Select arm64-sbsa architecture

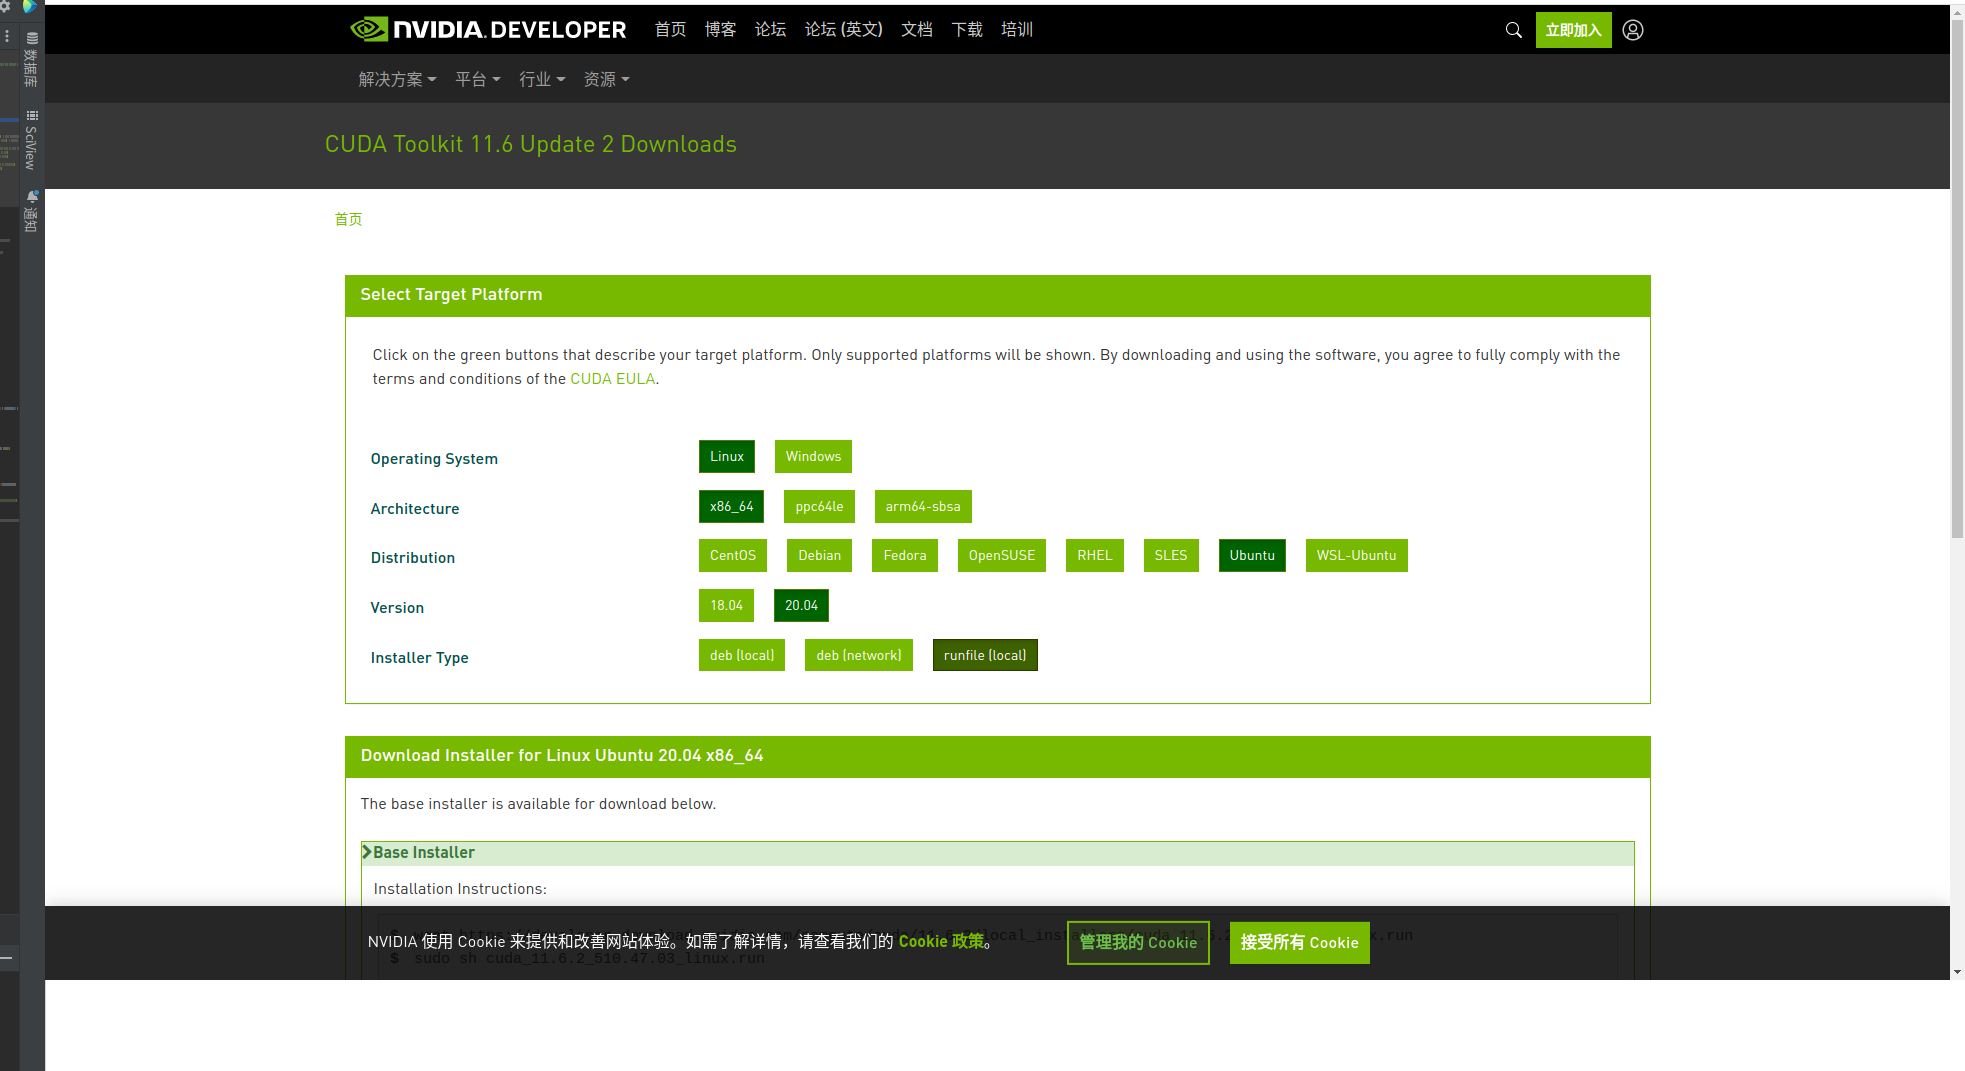pyautogui.click(x=923, y=506)
